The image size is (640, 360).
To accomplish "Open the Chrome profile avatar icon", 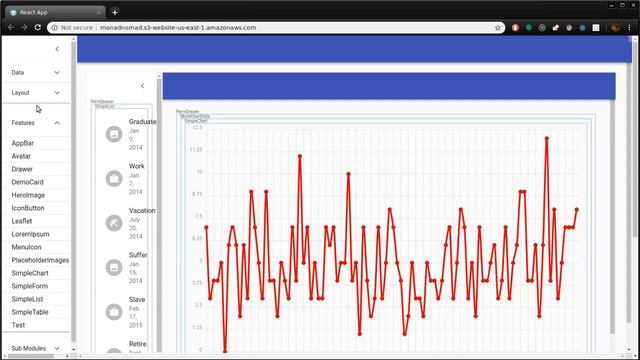I will click(x=616, y=28).
